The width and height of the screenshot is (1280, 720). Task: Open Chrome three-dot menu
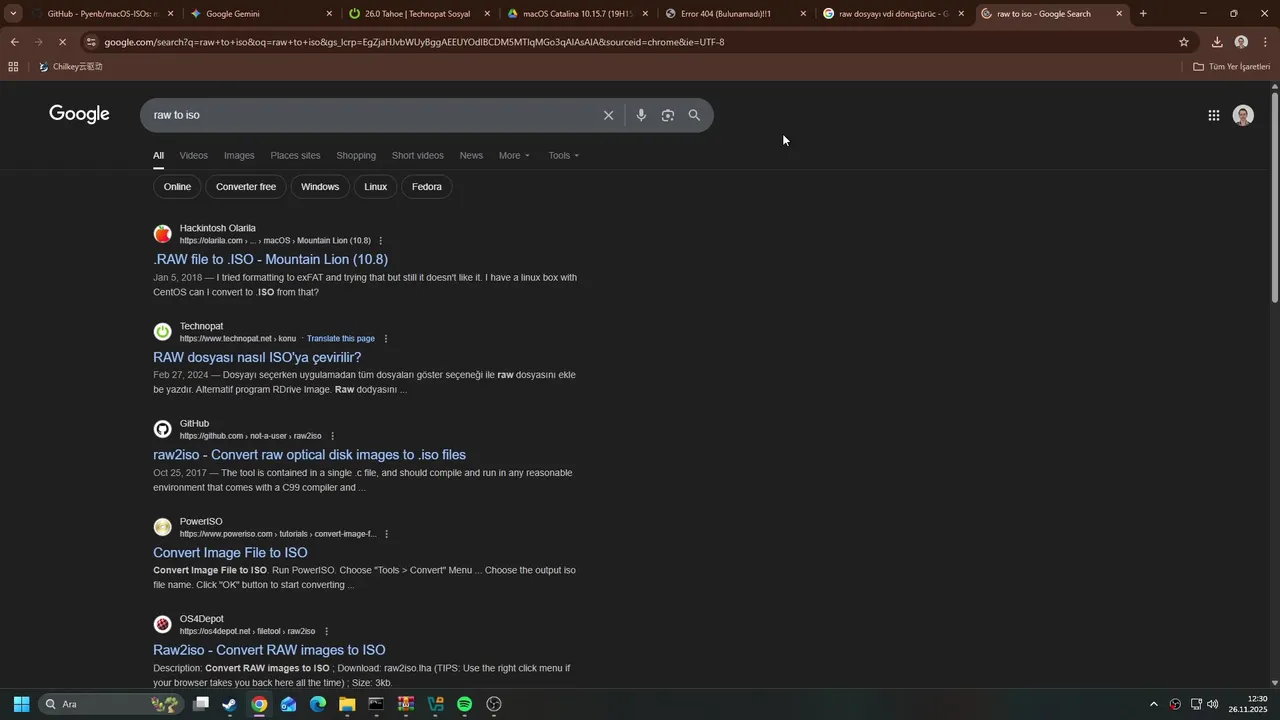(x=1265, y=42)
